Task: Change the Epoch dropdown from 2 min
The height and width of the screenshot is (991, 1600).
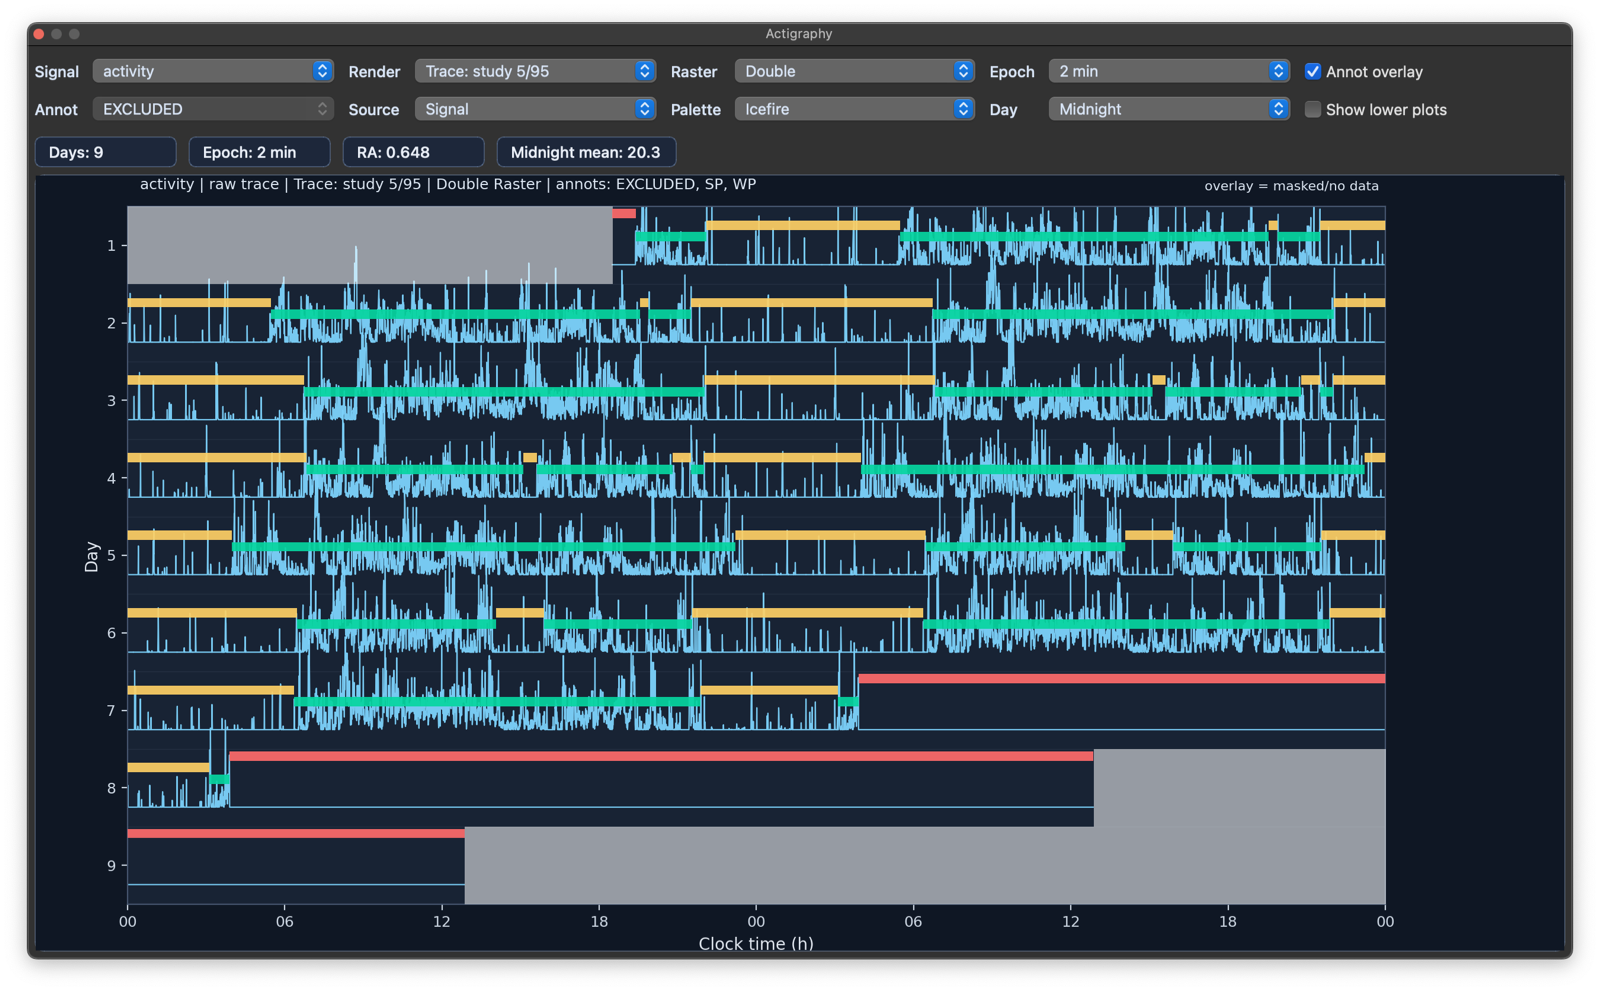Action: [x=1168, y=71]
